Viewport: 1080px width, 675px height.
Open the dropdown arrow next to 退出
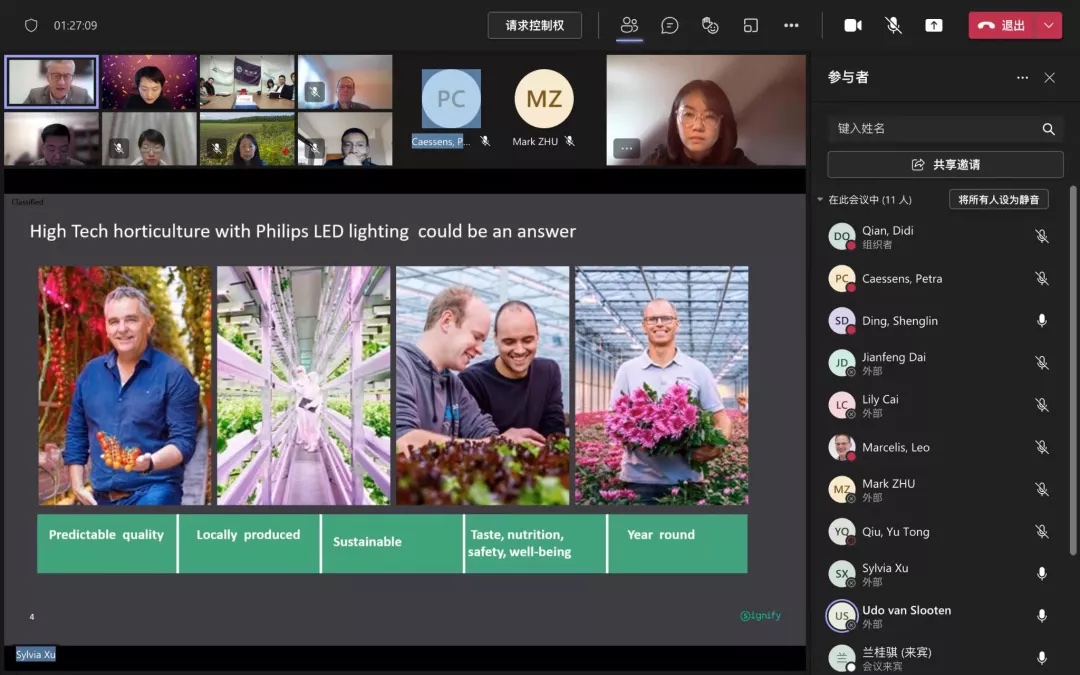click(x=1049, y=25)
